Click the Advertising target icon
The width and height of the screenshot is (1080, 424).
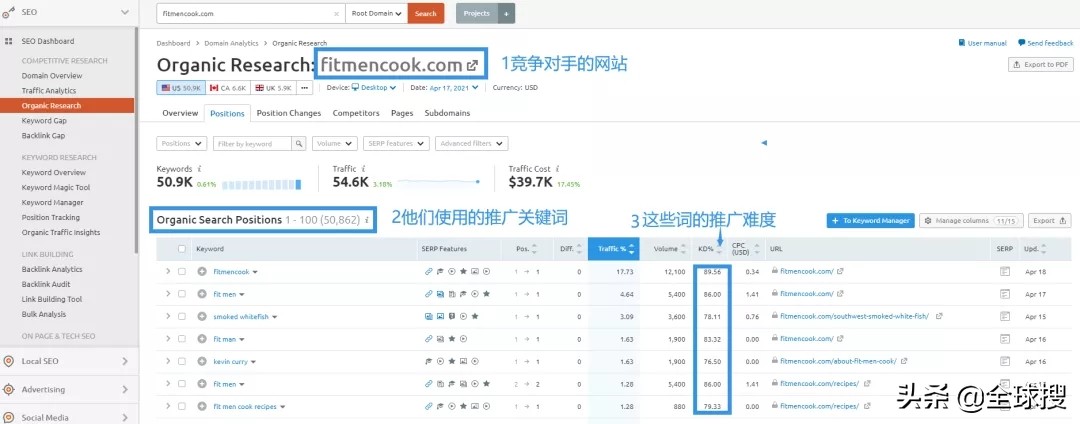pyautogui.click(x=9, y=390)
